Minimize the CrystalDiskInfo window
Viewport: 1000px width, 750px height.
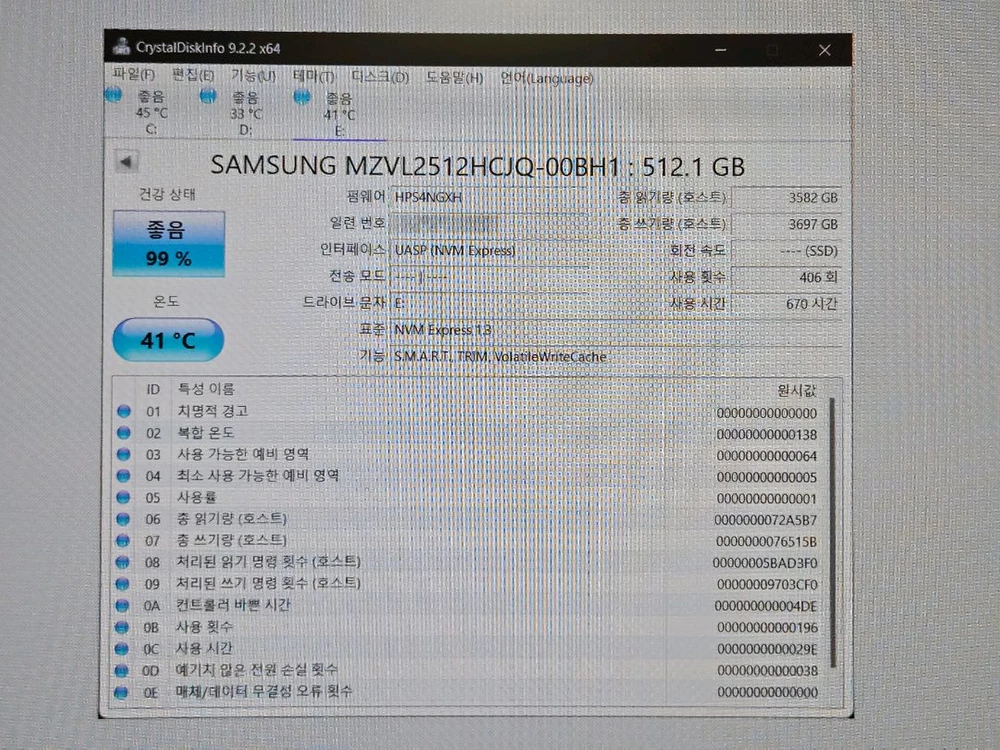click(721, 50)
